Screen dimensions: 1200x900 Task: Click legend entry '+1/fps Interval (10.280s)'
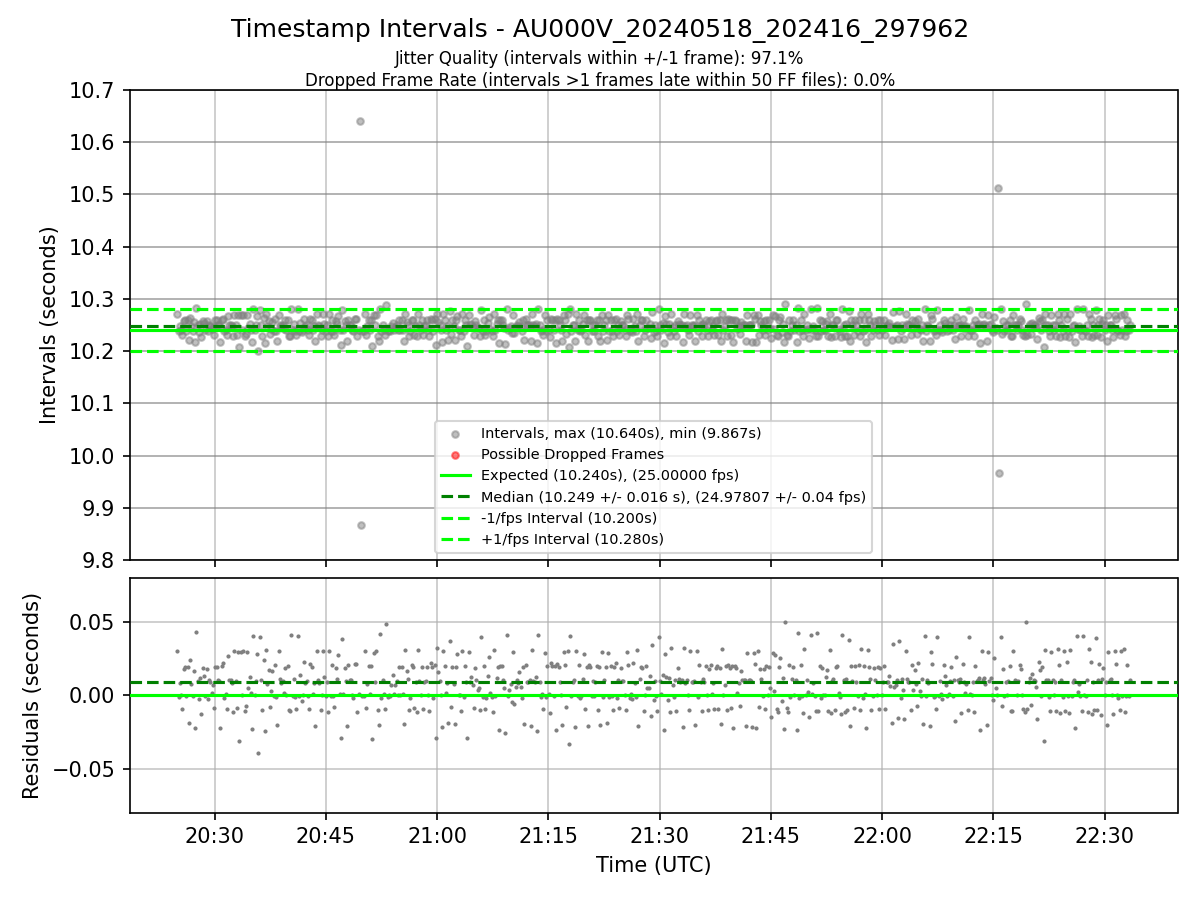(572, 538)
